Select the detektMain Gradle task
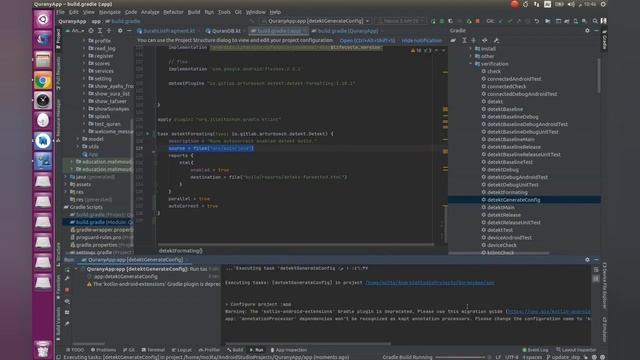The width and height of the screenshot is (640, 360). pos(501,207)
